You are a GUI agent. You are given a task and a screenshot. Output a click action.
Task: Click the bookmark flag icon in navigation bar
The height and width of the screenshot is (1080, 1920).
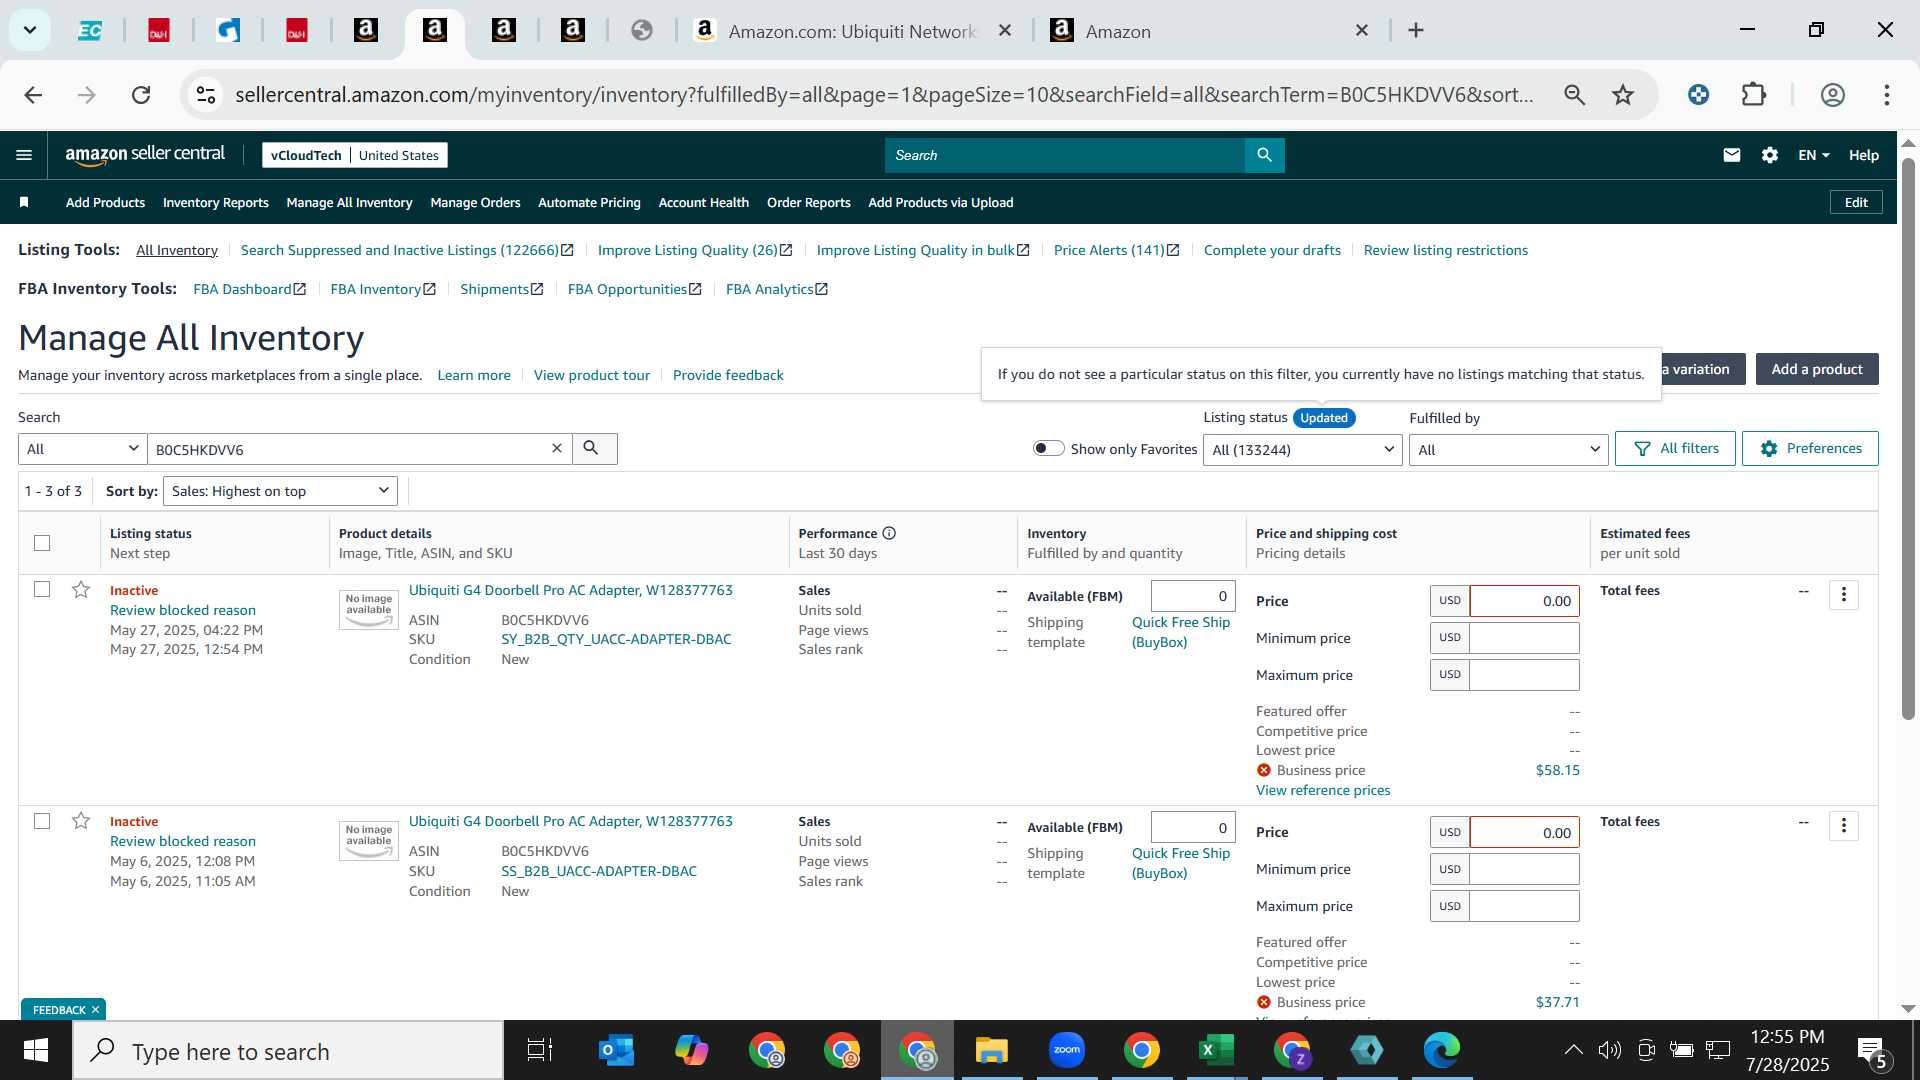24,202
